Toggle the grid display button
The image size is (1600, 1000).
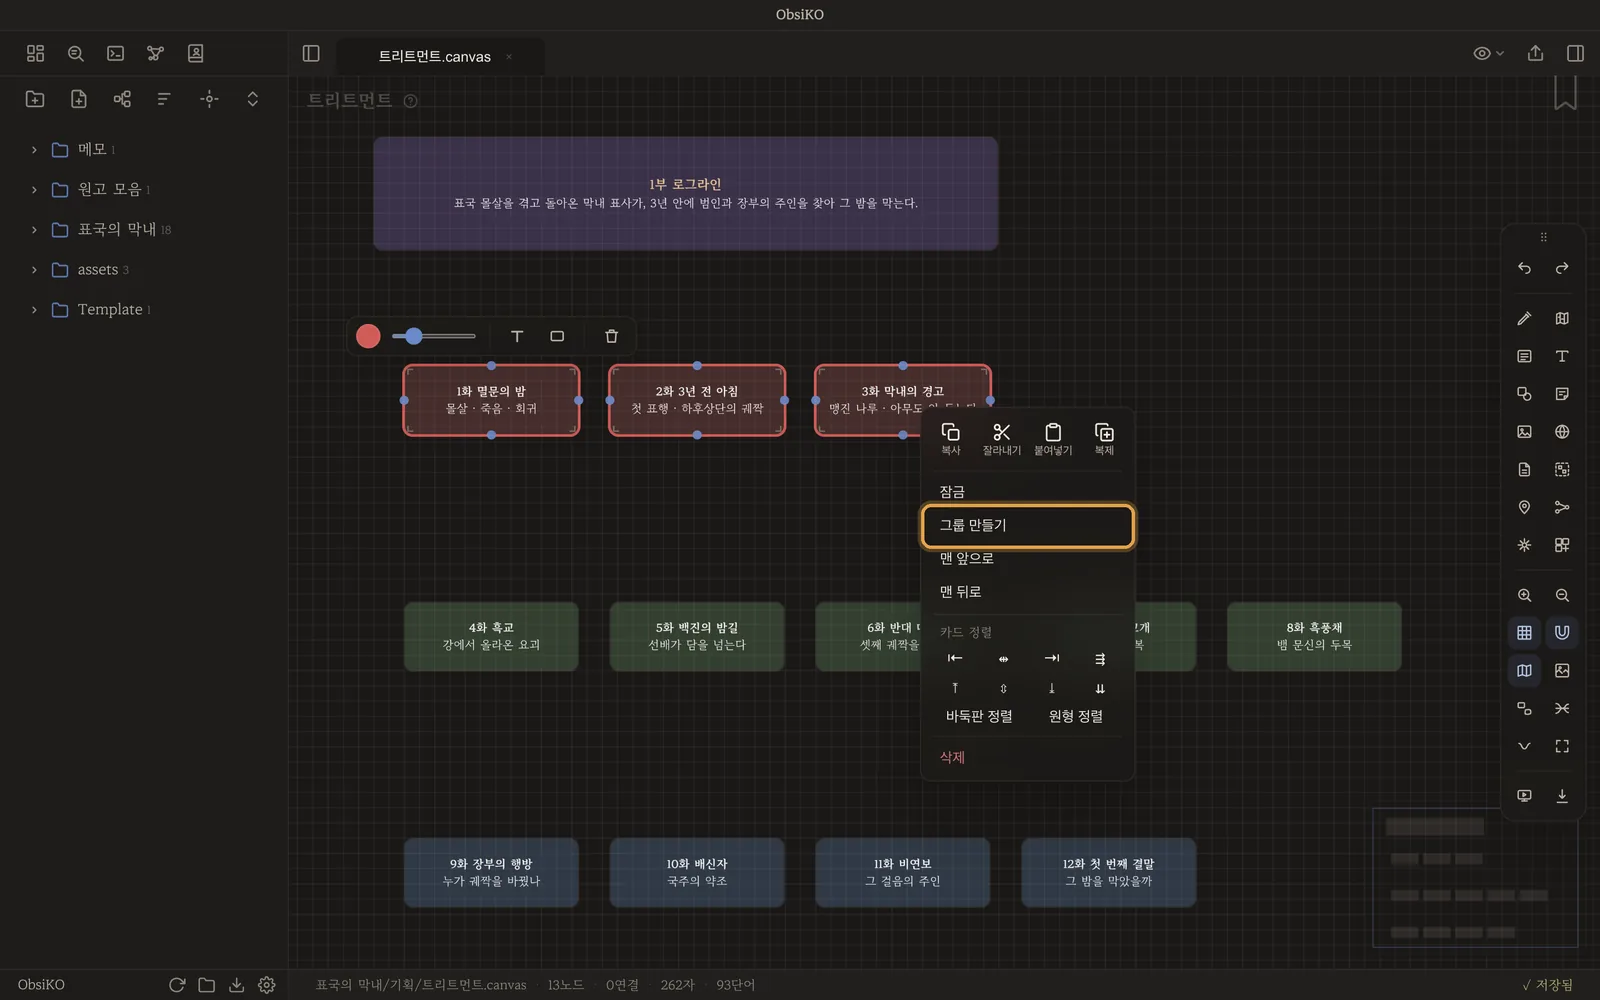click(x=1524, y=632)
